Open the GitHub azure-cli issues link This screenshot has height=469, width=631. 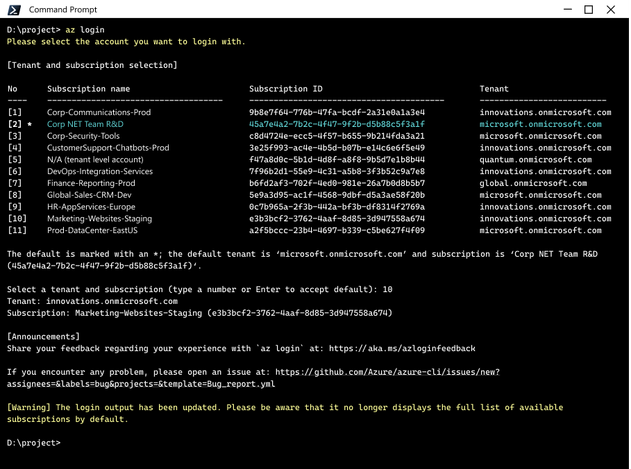click(253, 378)
